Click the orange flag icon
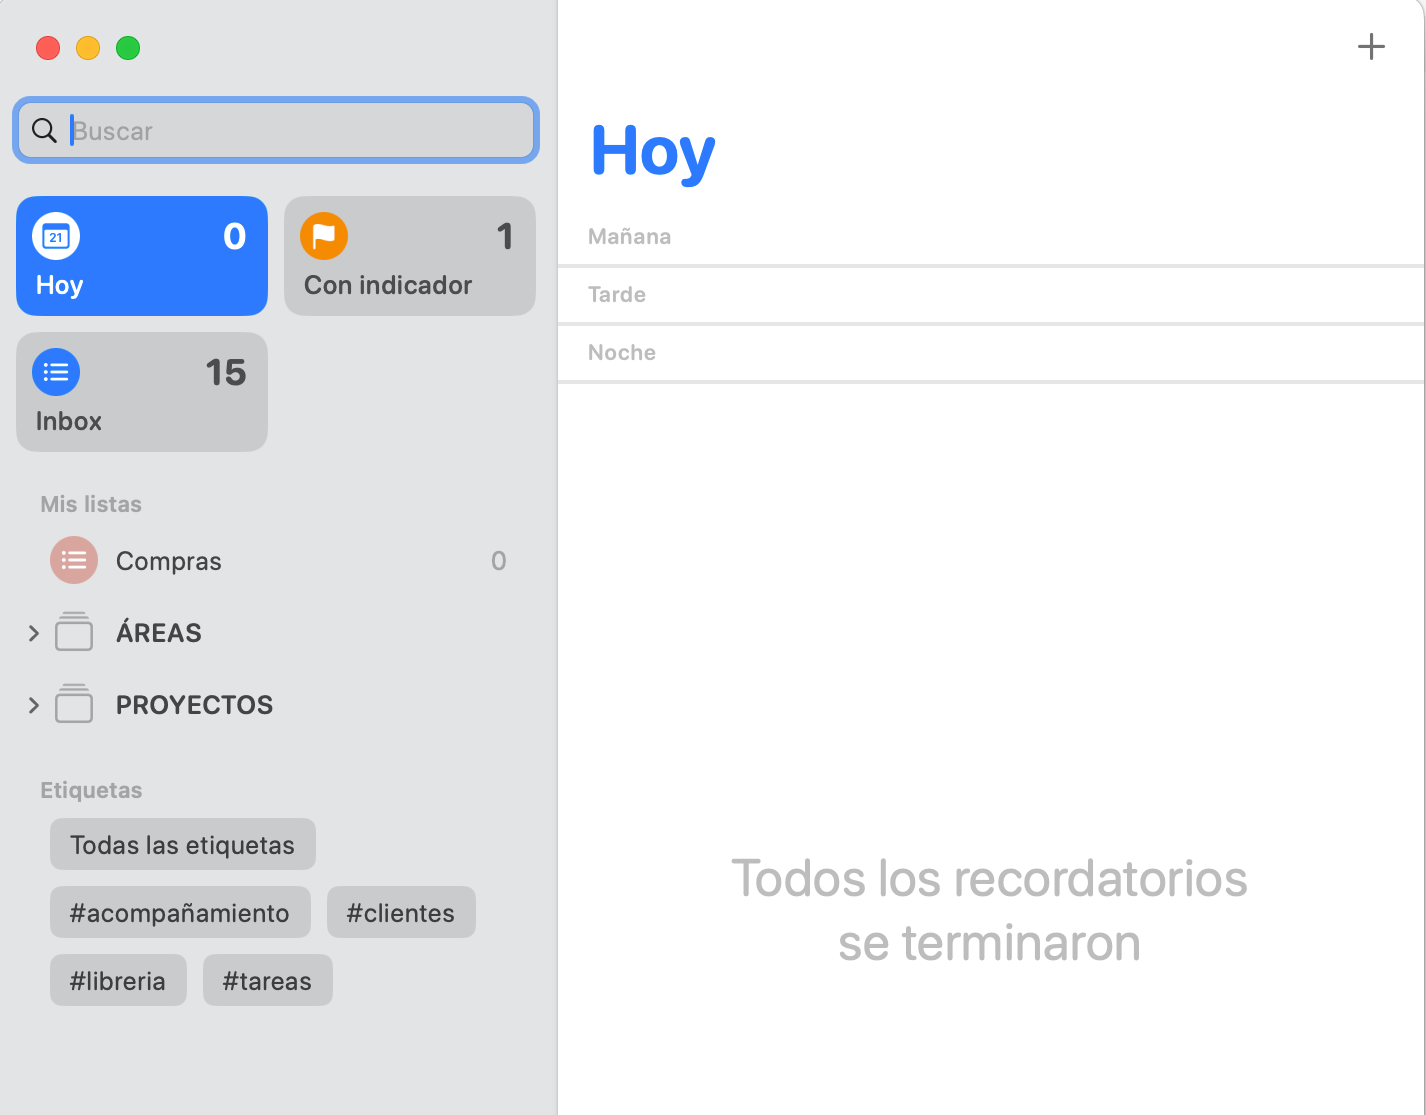The width and height of the screenshot is (1426, 1115). [324, 237]
